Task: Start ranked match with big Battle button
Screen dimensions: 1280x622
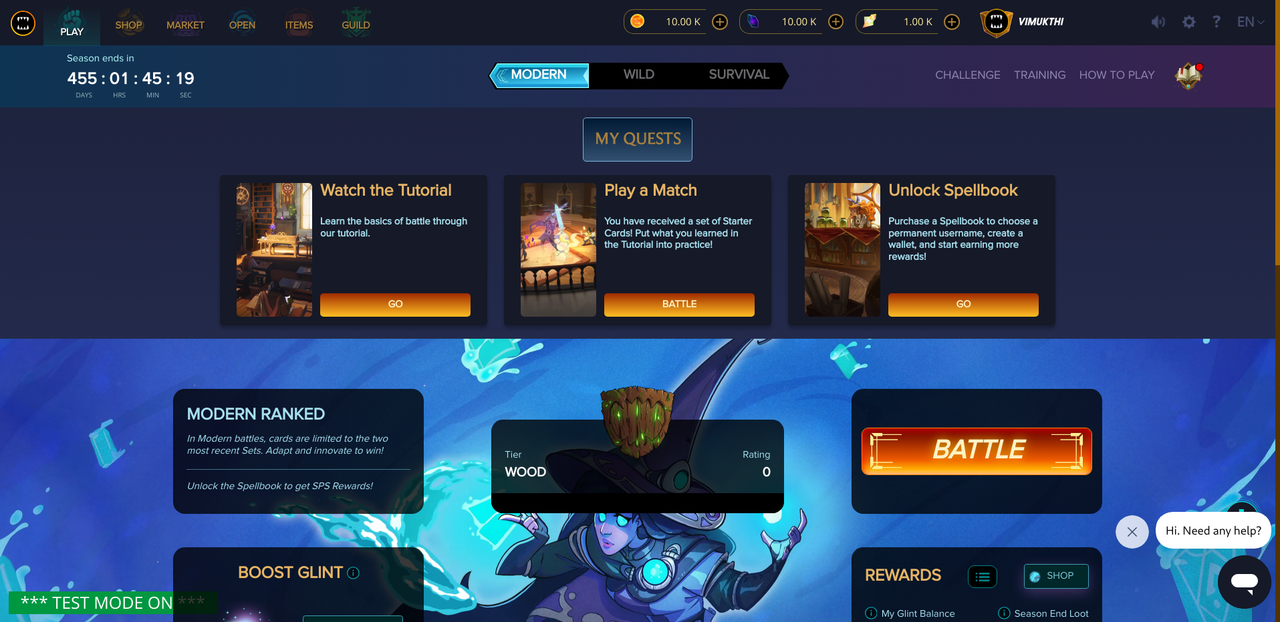Action: point(977,450)
